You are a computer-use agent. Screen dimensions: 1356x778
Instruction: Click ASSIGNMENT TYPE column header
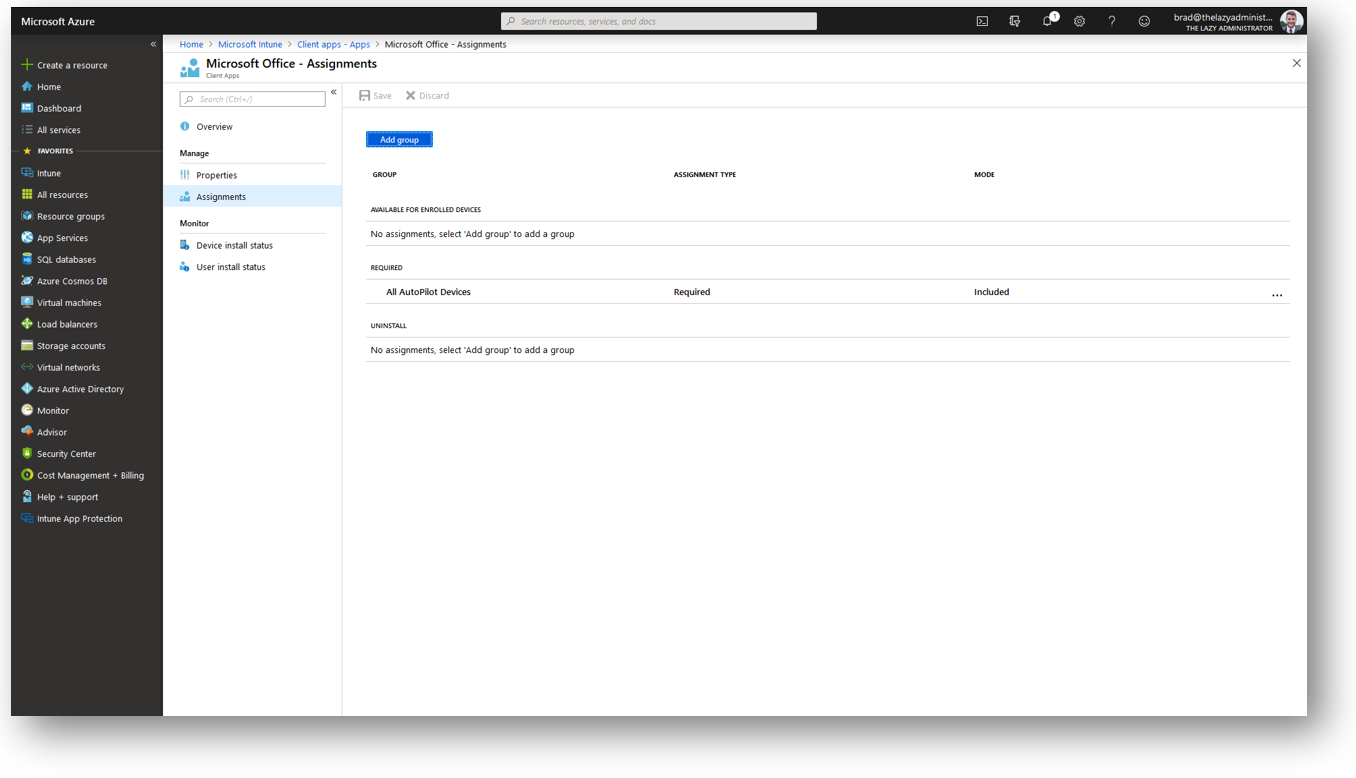tap(704, 175)
